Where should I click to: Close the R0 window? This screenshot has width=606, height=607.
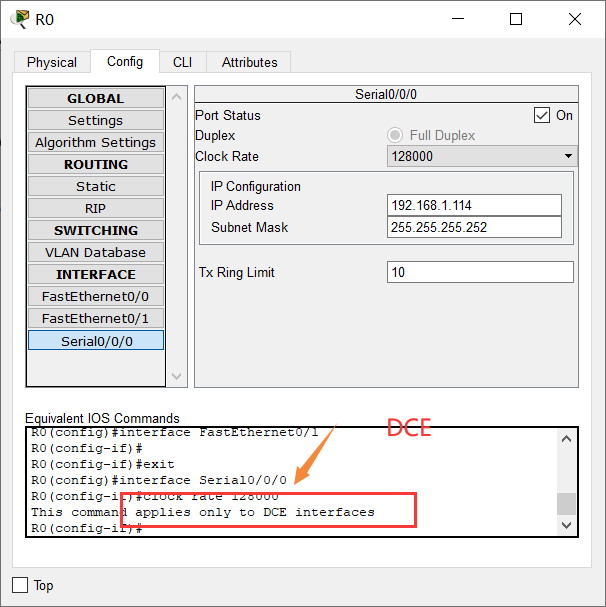pyautogui.click(x=575, y=19)
